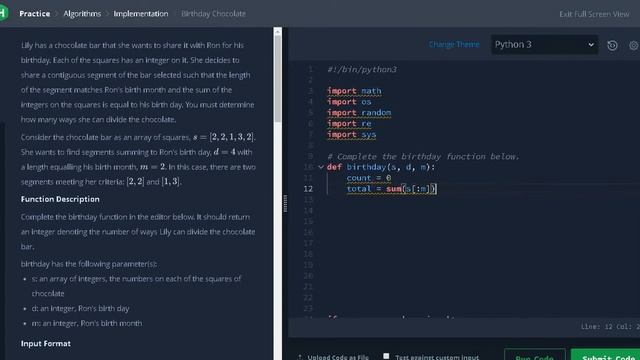Image resolution: width=640 pixels, height=360 pixels.
Task: Click the 'import sys' line
Action: coord(351,134)
